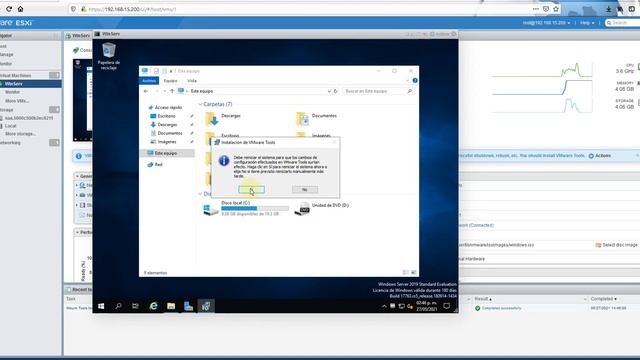Open More VMs... in Navigator

[x=17, y=101]
